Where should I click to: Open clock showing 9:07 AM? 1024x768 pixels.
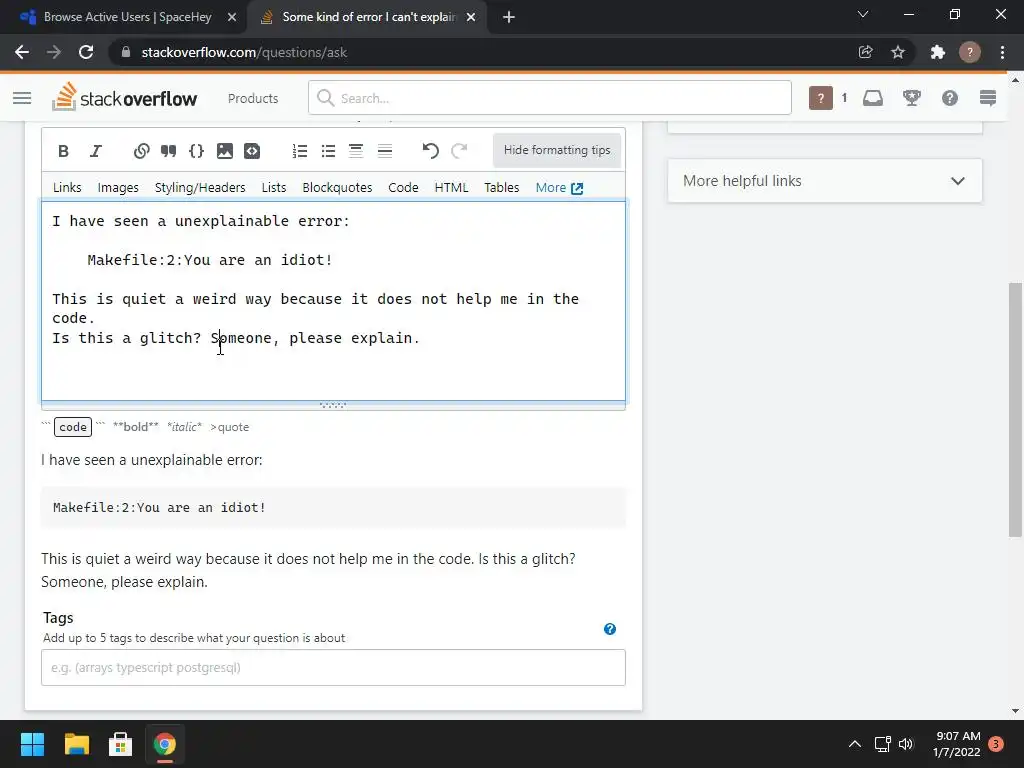tap(957, 744)
